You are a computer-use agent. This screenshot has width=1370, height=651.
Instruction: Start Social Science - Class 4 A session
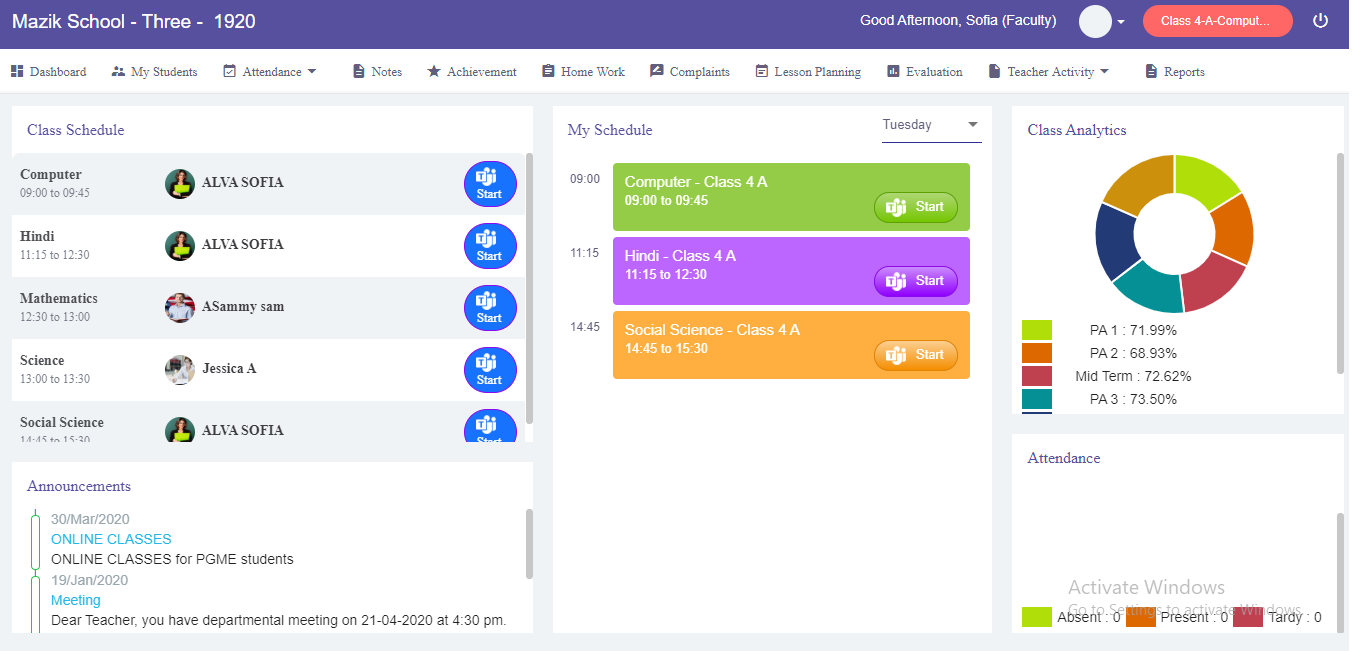point(916,355)
